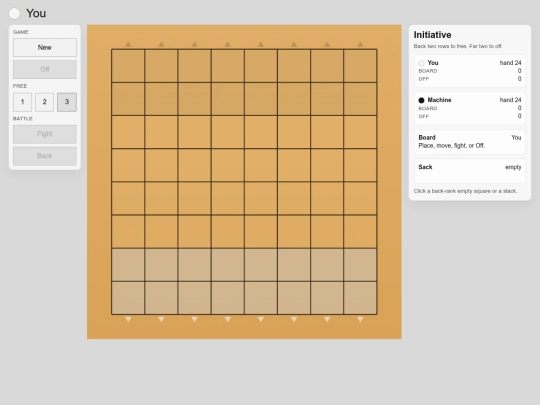Click the Initiative heading
Screen dimensions: 540x405
[433, 35]
